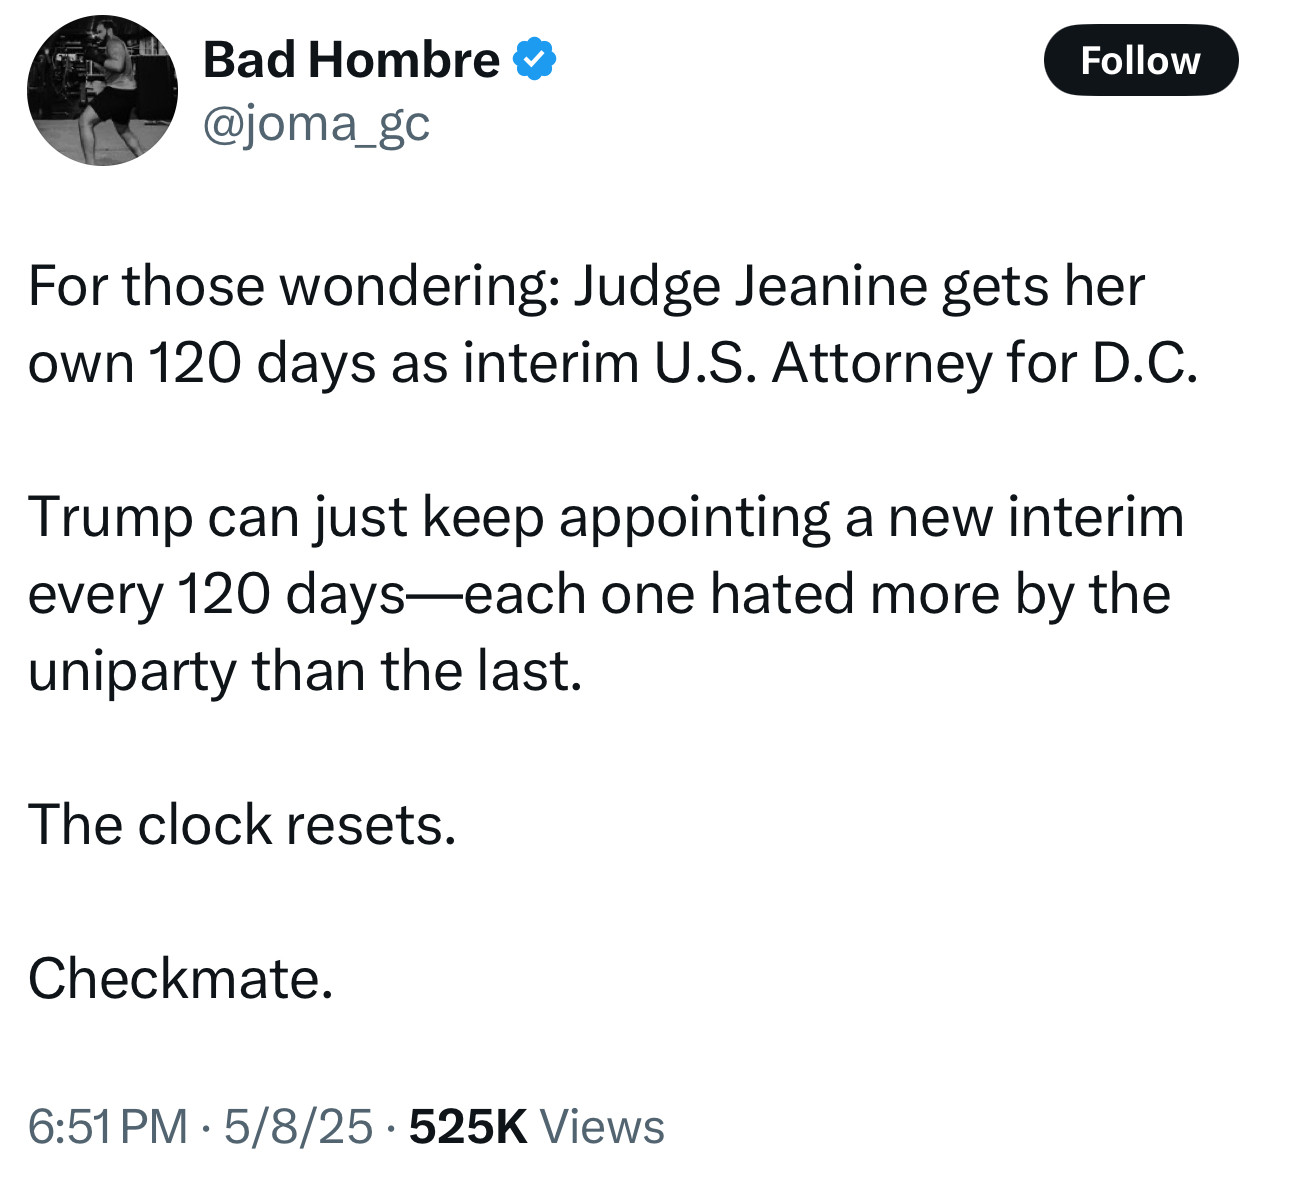Click the phrase "appointing a new interim"
Screen dimensions: 1290x1188
tap(870, 518)
